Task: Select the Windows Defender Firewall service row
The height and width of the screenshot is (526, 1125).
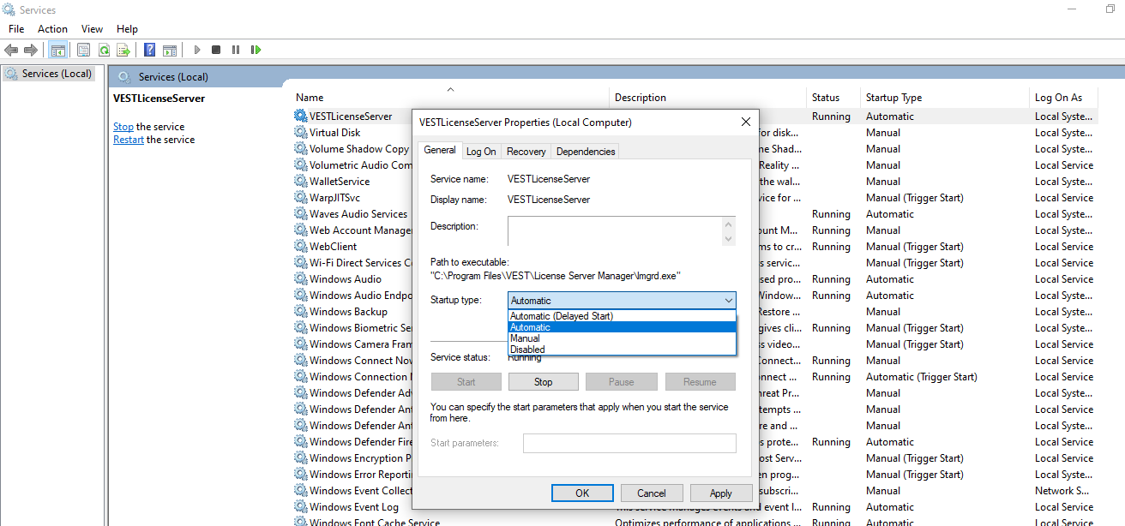Action: coord(695,442)
